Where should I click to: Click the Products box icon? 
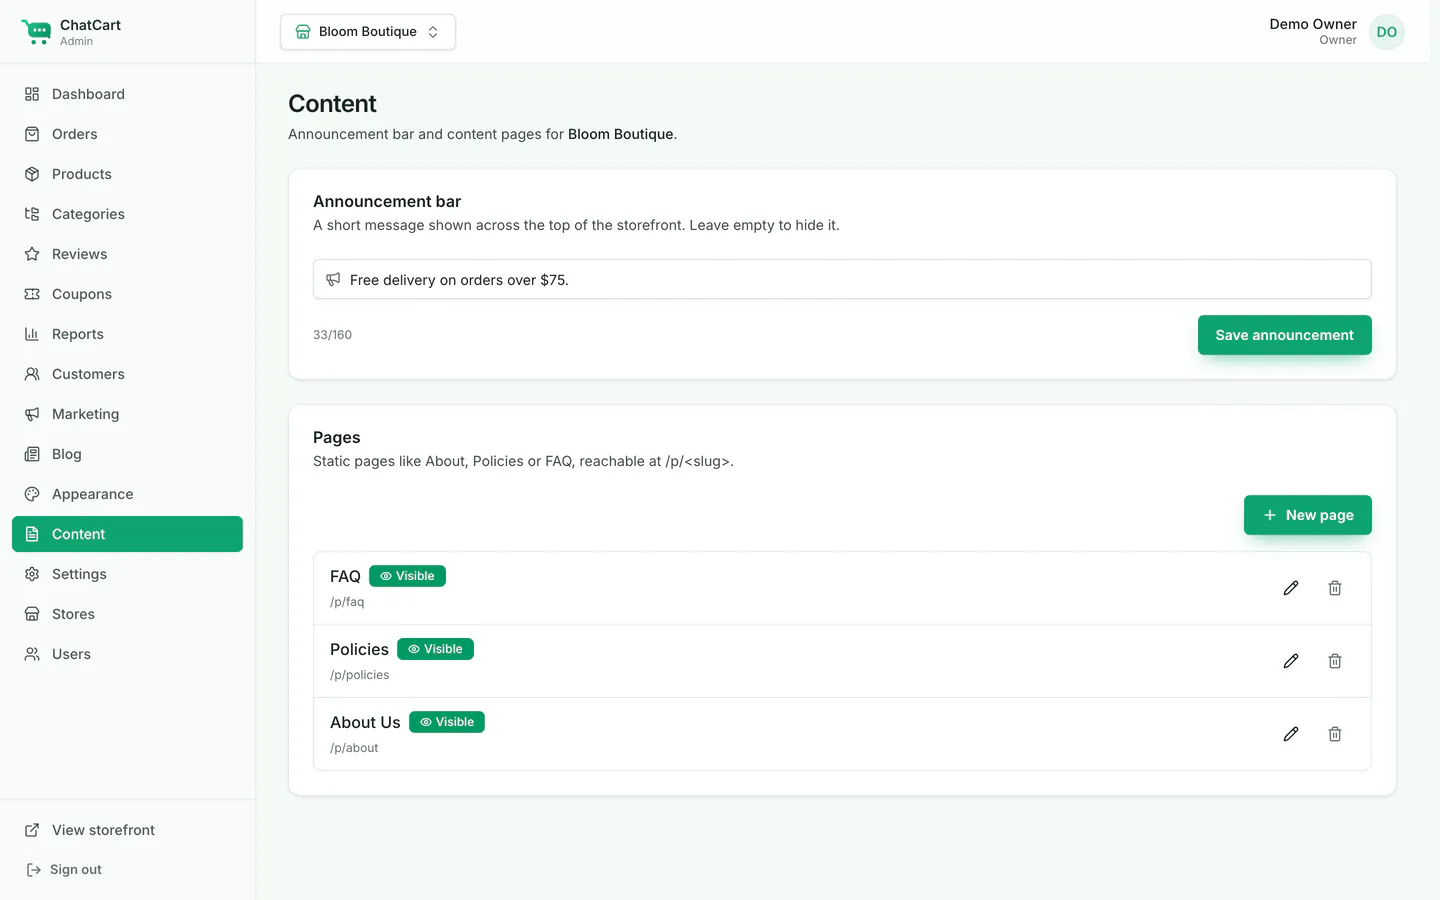coord(32,174)
